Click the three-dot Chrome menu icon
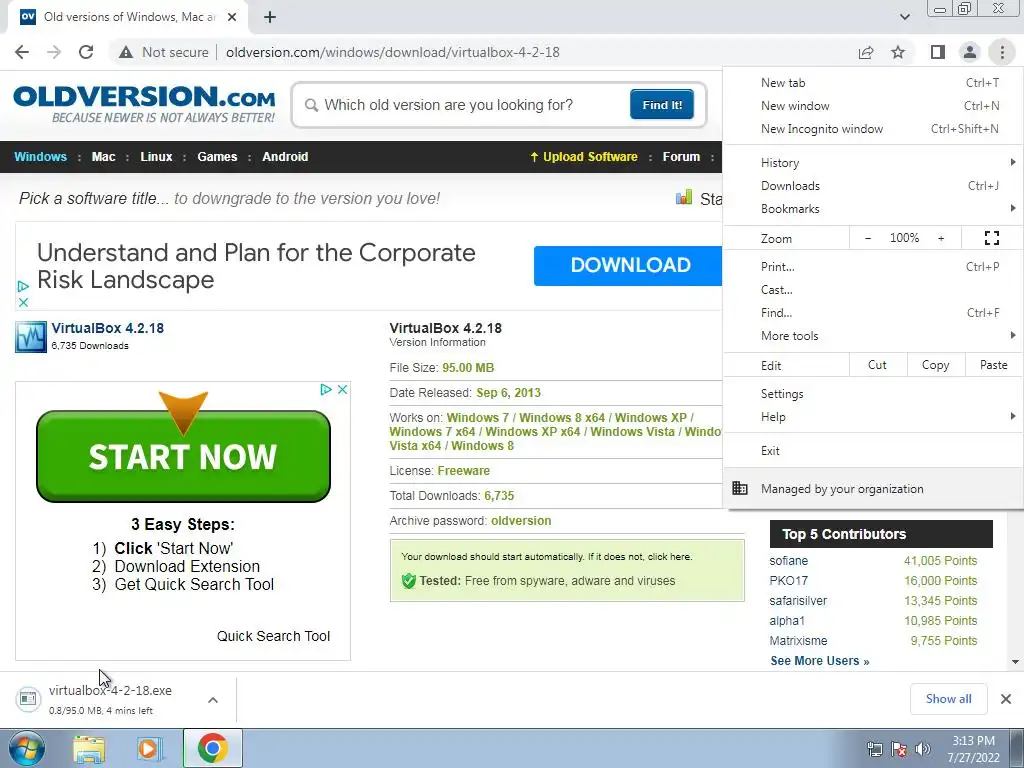1024x768 pixels. click(1002, 52)
